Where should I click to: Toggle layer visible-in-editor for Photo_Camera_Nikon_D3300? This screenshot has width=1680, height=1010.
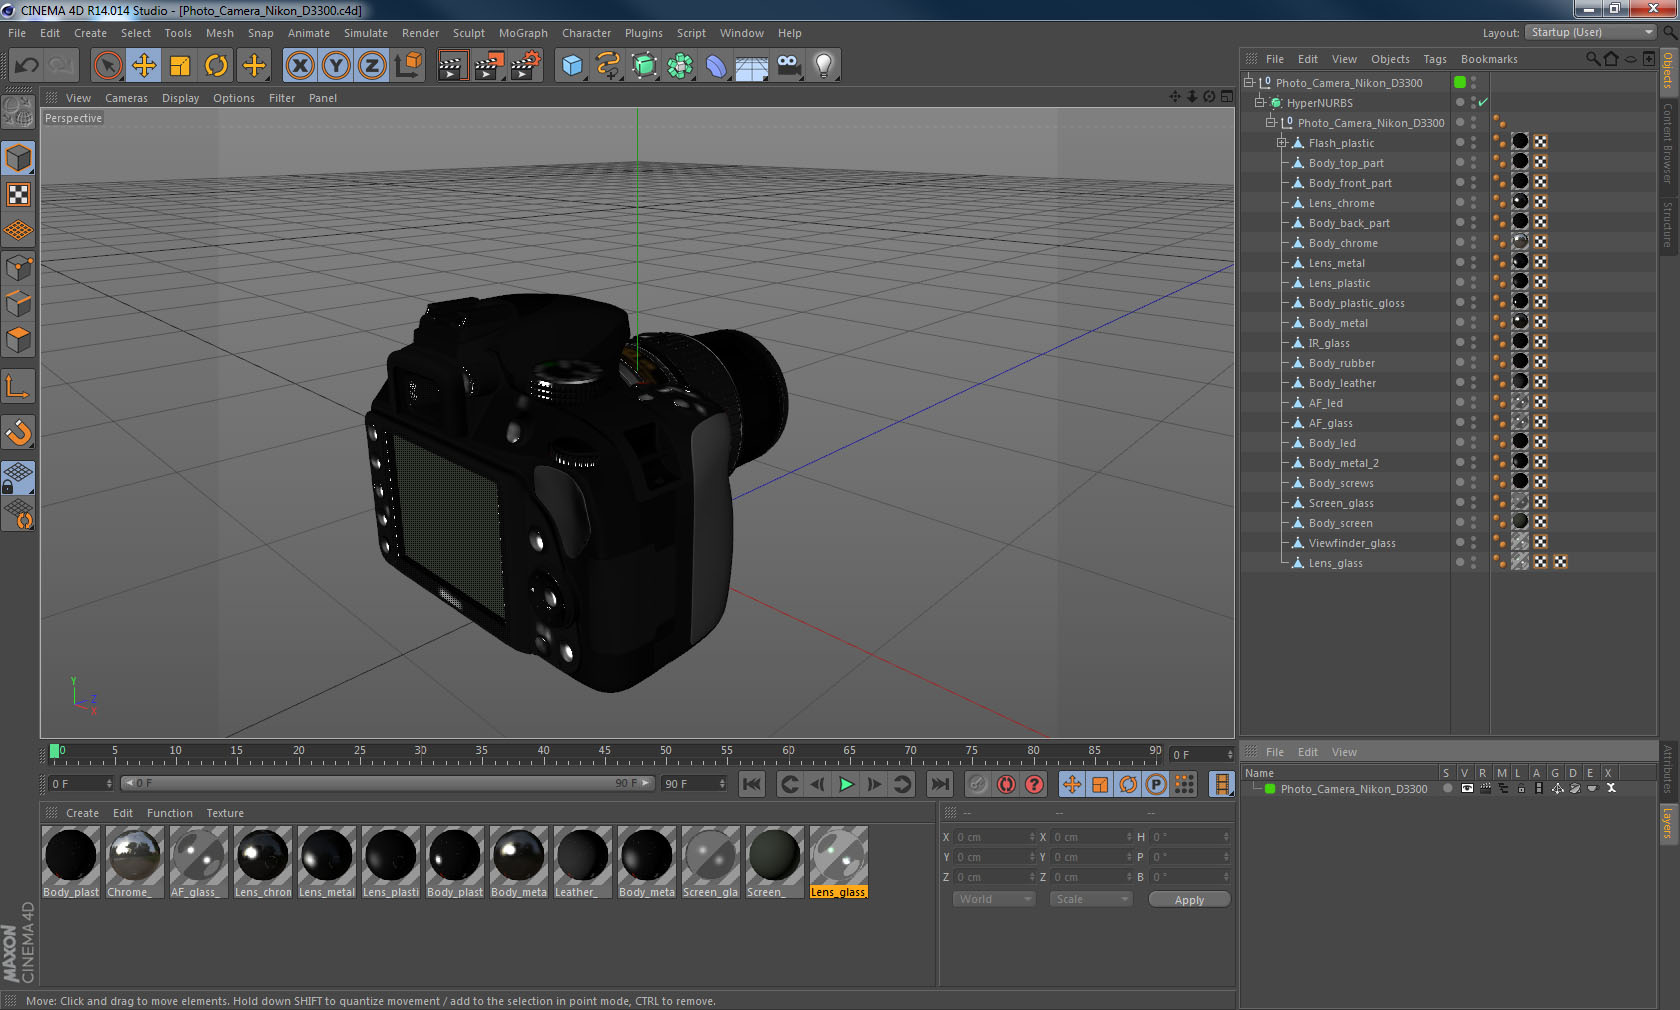click(1467, 788)
